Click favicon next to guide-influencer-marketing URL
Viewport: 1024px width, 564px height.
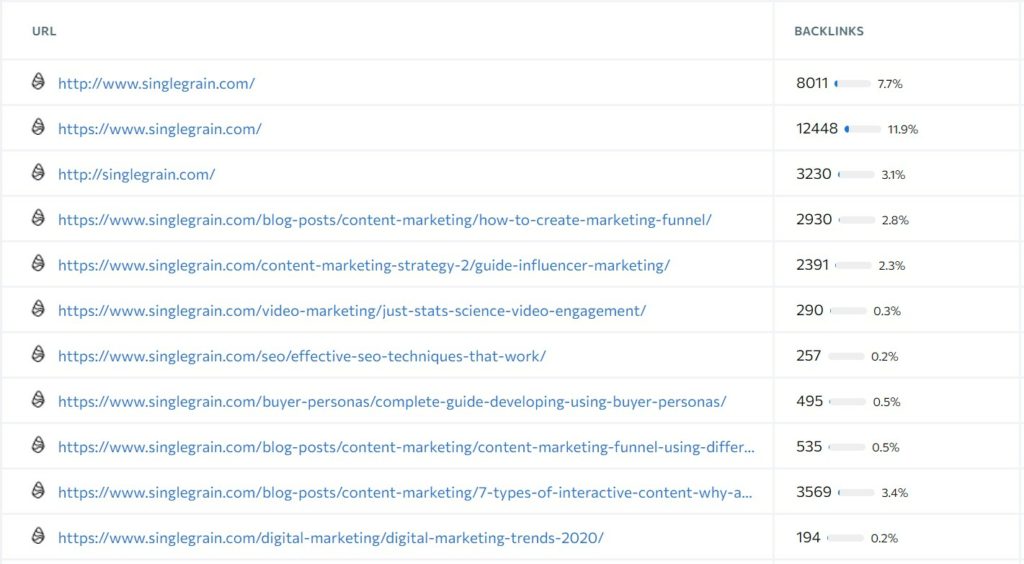coord(39,263)
